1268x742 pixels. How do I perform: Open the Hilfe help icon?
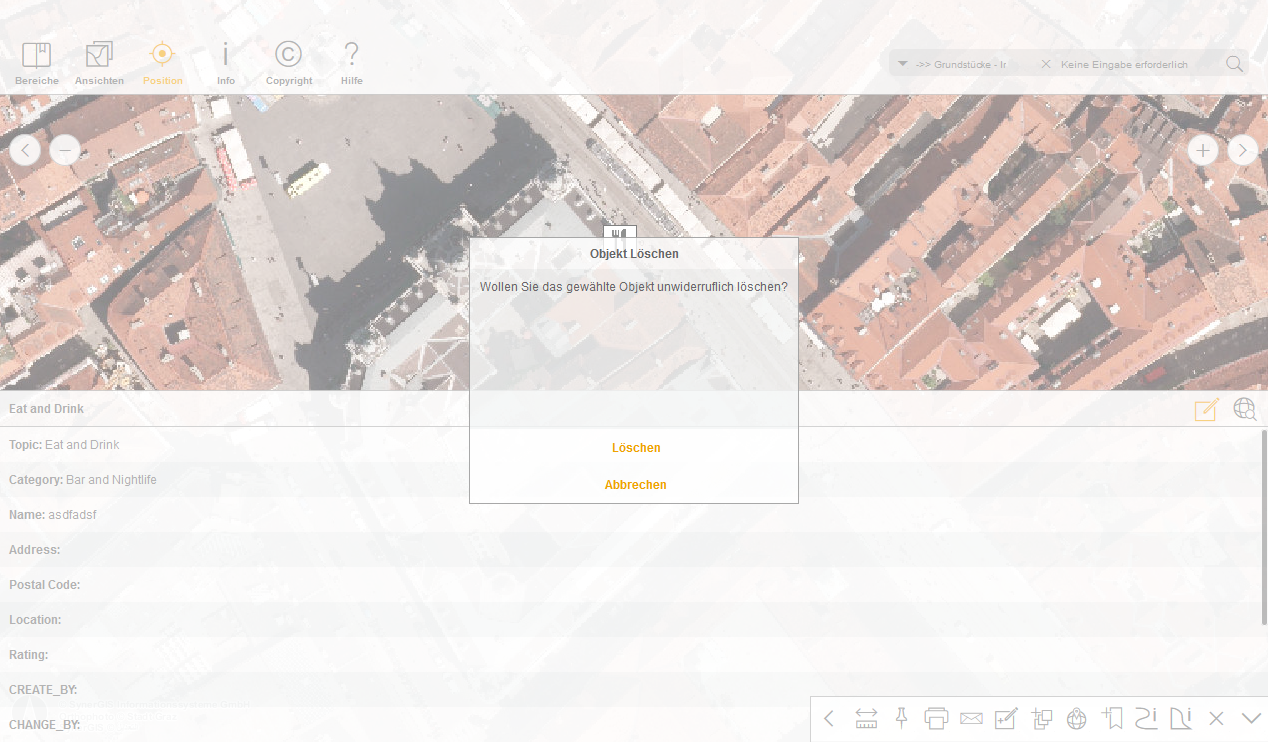(351, 63)
